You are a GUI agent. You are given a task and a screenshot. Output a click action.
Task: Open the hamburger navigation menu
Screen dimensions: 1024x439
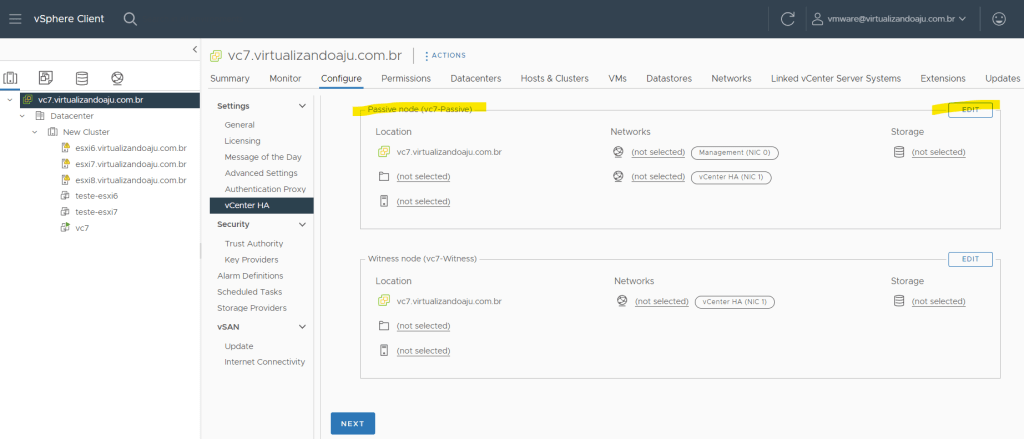[15, 19]
